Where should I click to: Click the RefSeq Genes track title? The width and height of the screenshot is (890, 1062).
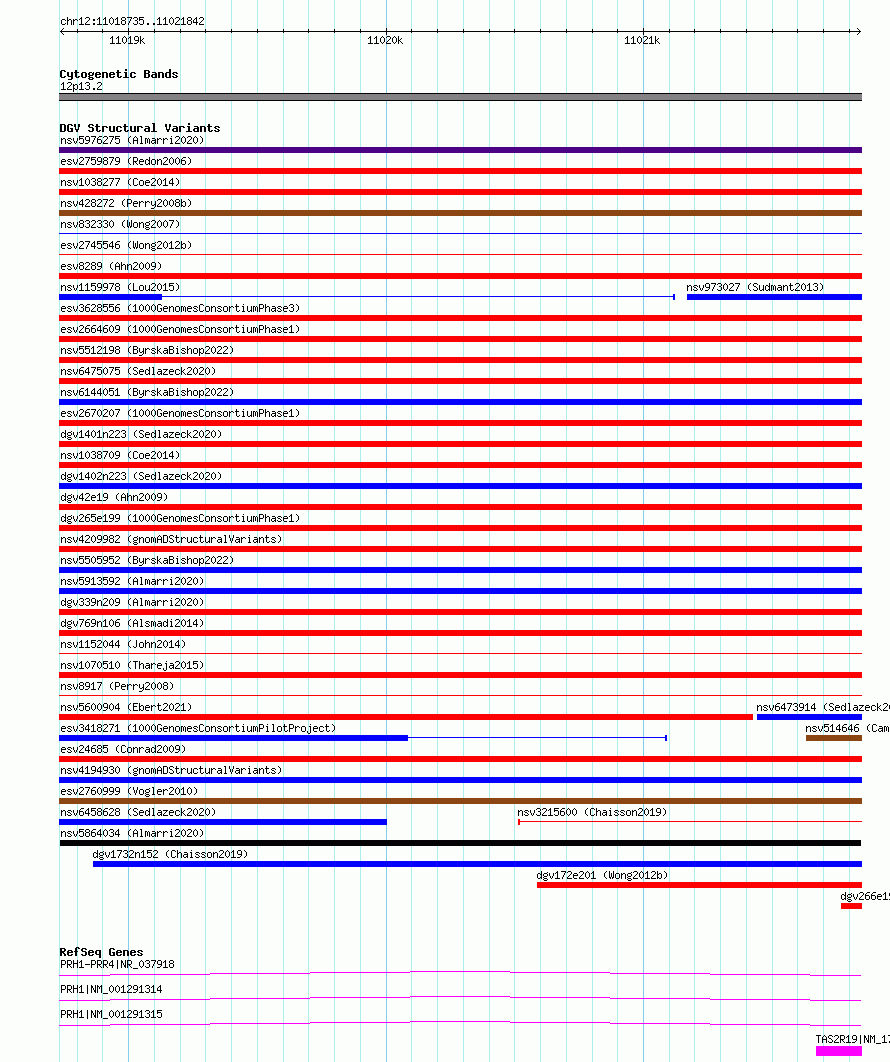[x=101, y=952]
